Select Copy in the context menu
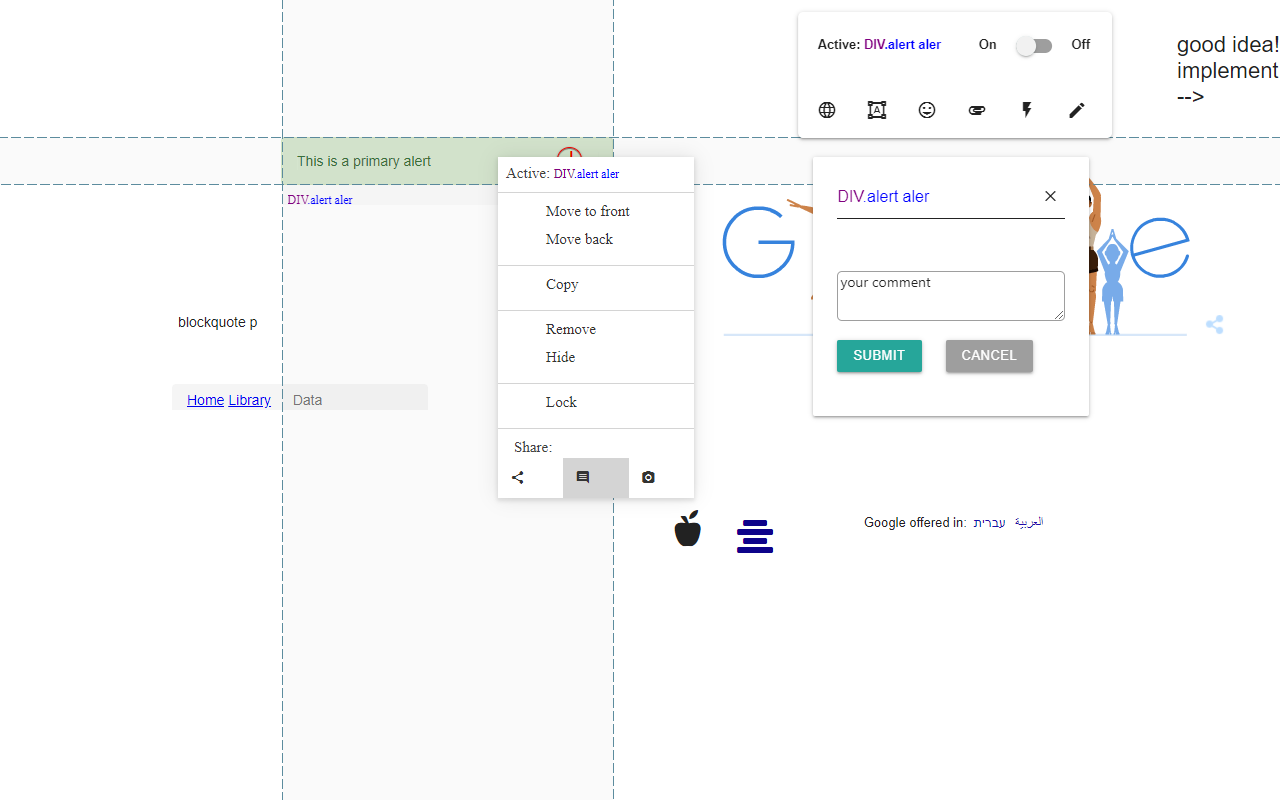Image resolution: width=1280 pixels, height=800 pixels. tap(562, 284)
